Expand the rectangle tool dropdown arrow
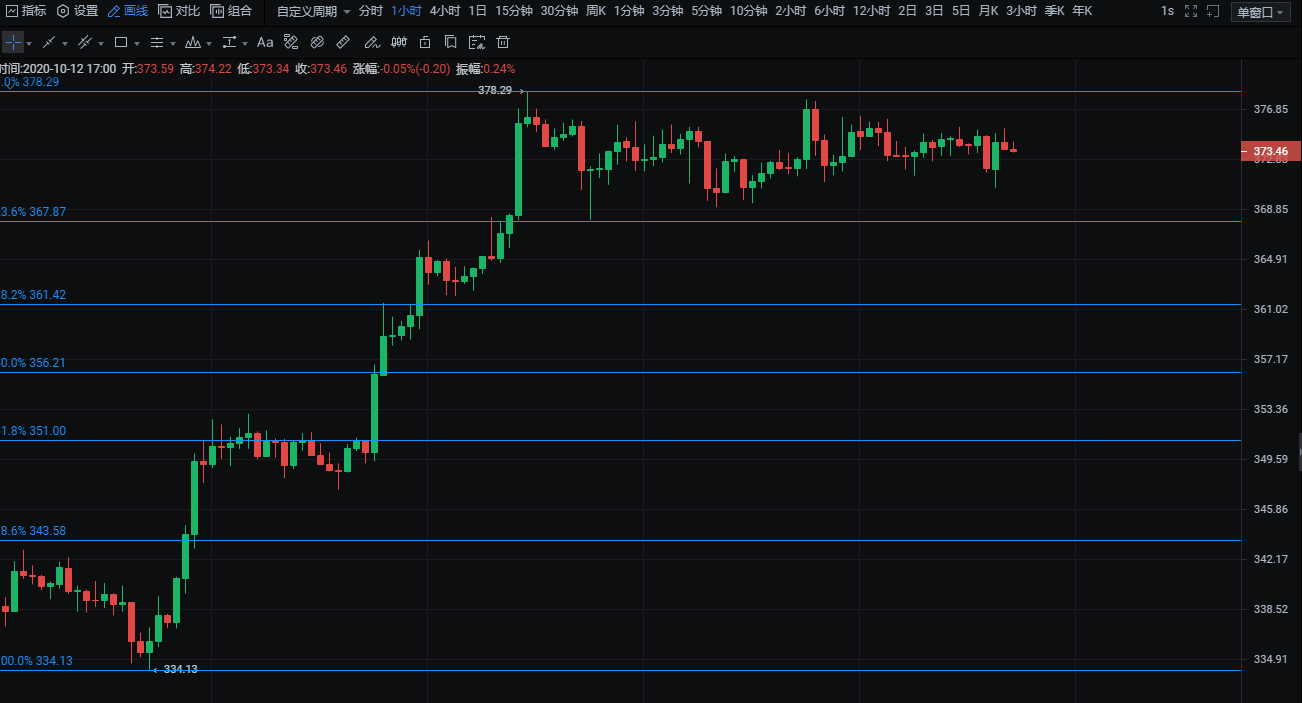 137,44
